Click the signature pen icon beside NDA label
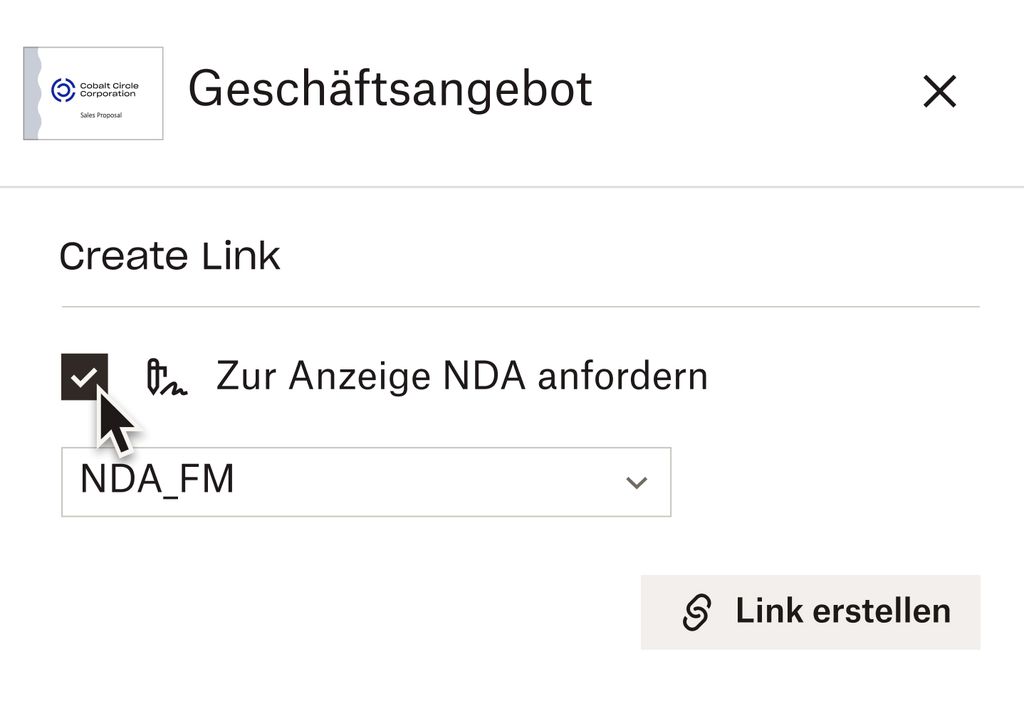 167,377
